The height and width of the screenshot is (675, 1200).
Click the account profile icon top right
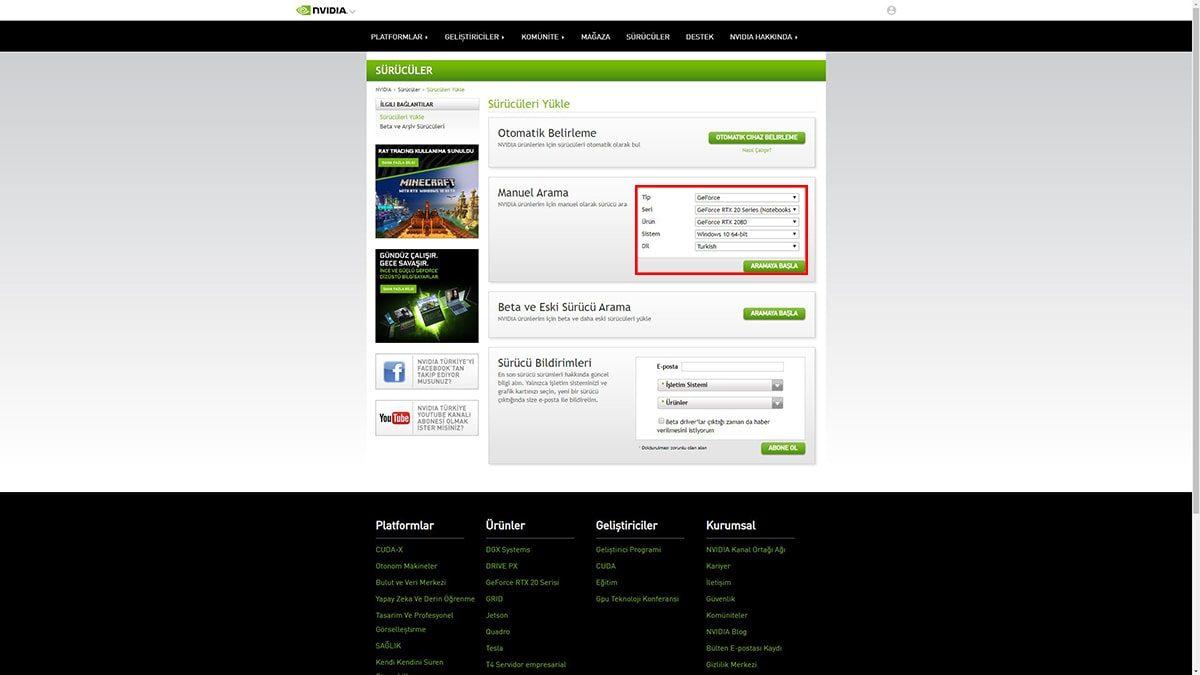890,9
